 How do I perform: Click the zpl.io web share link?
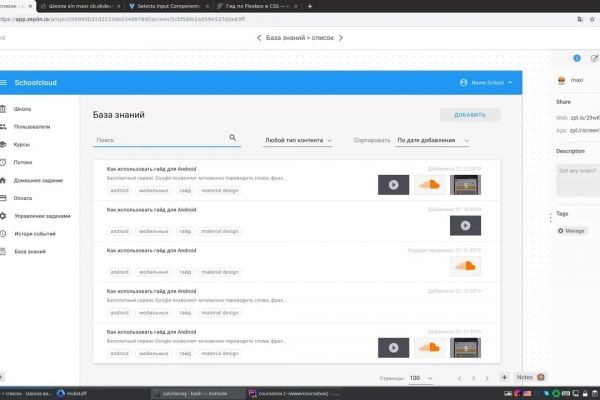585,118
